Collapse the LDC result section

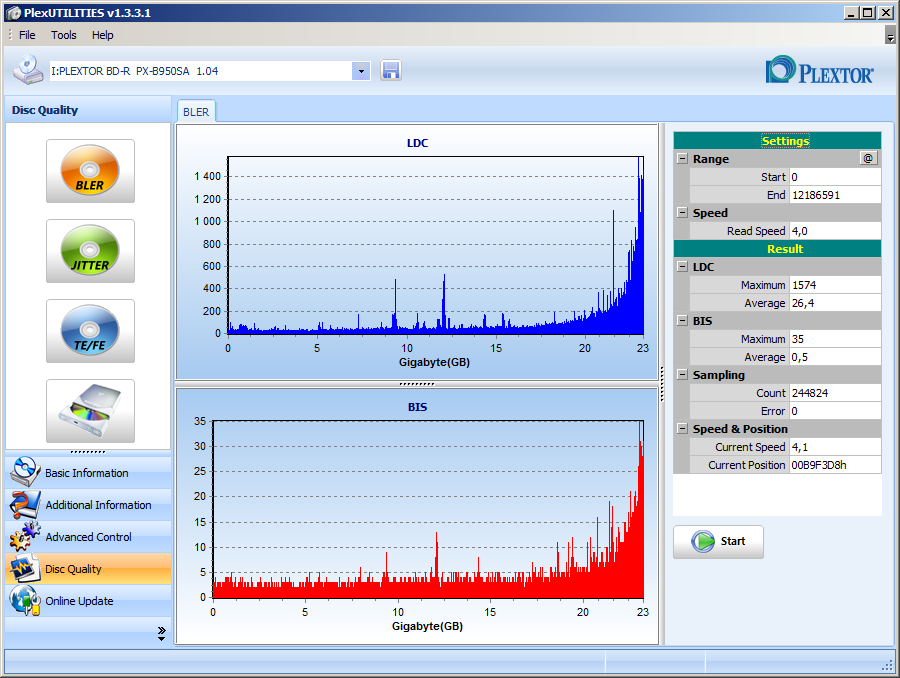point(682,266)
